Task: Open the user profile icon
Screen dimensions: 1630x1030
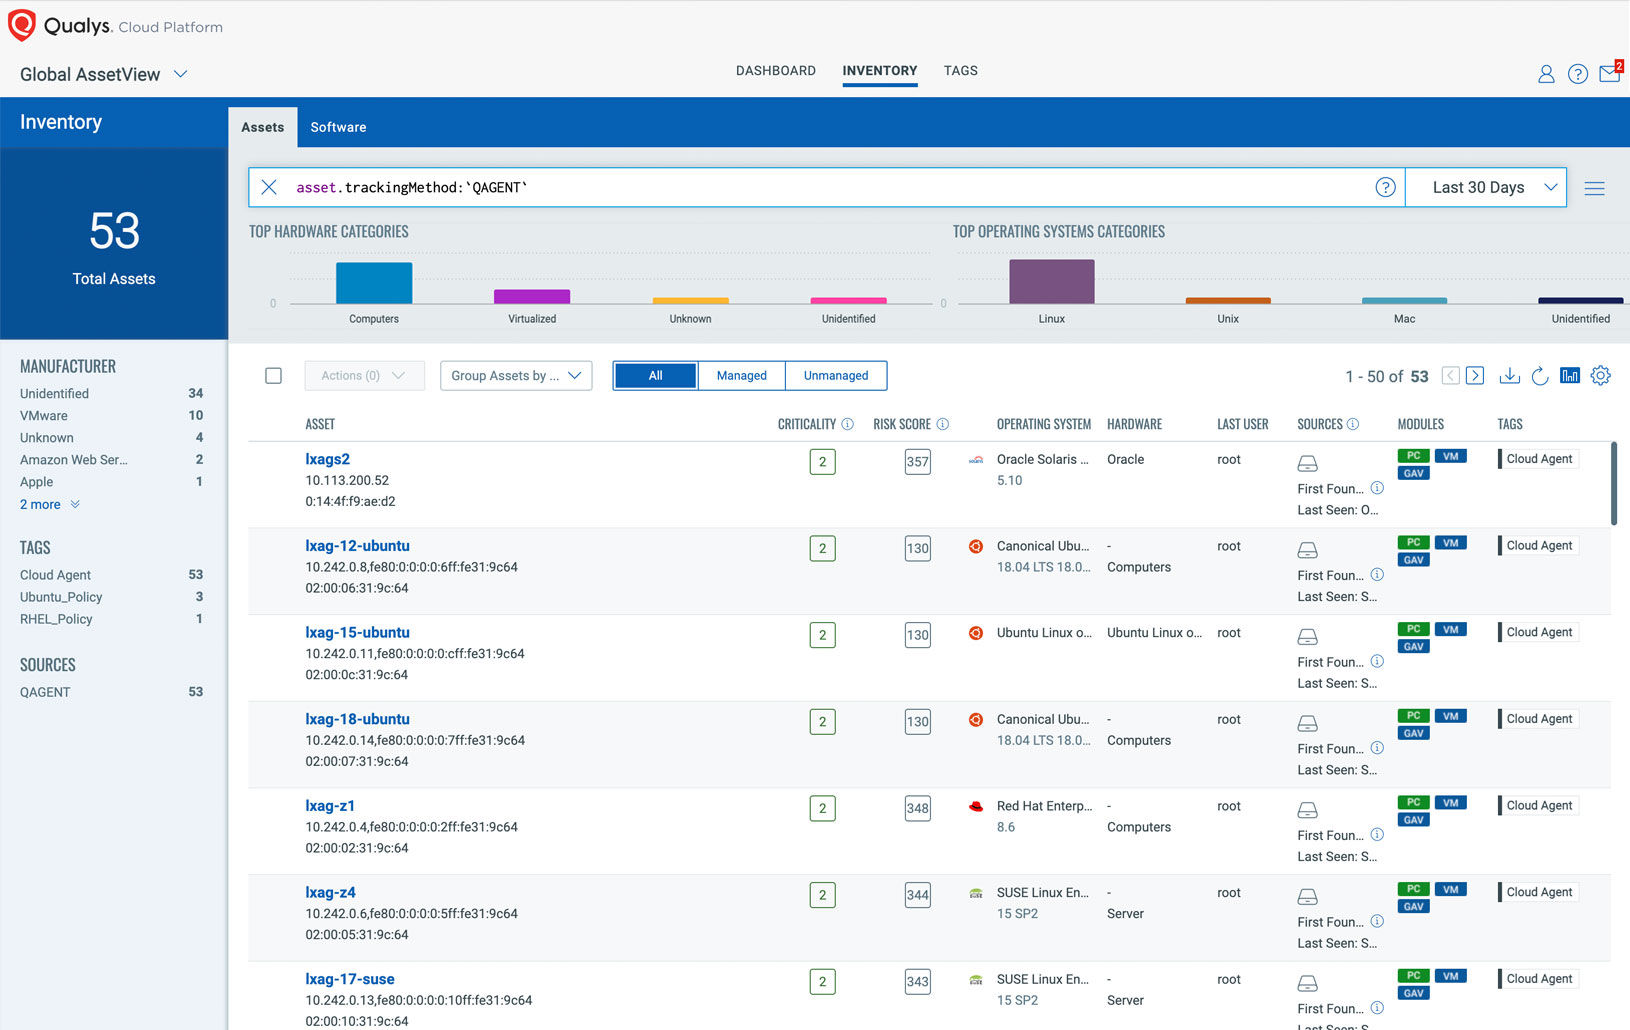Action: click(x=1546, y=74)
